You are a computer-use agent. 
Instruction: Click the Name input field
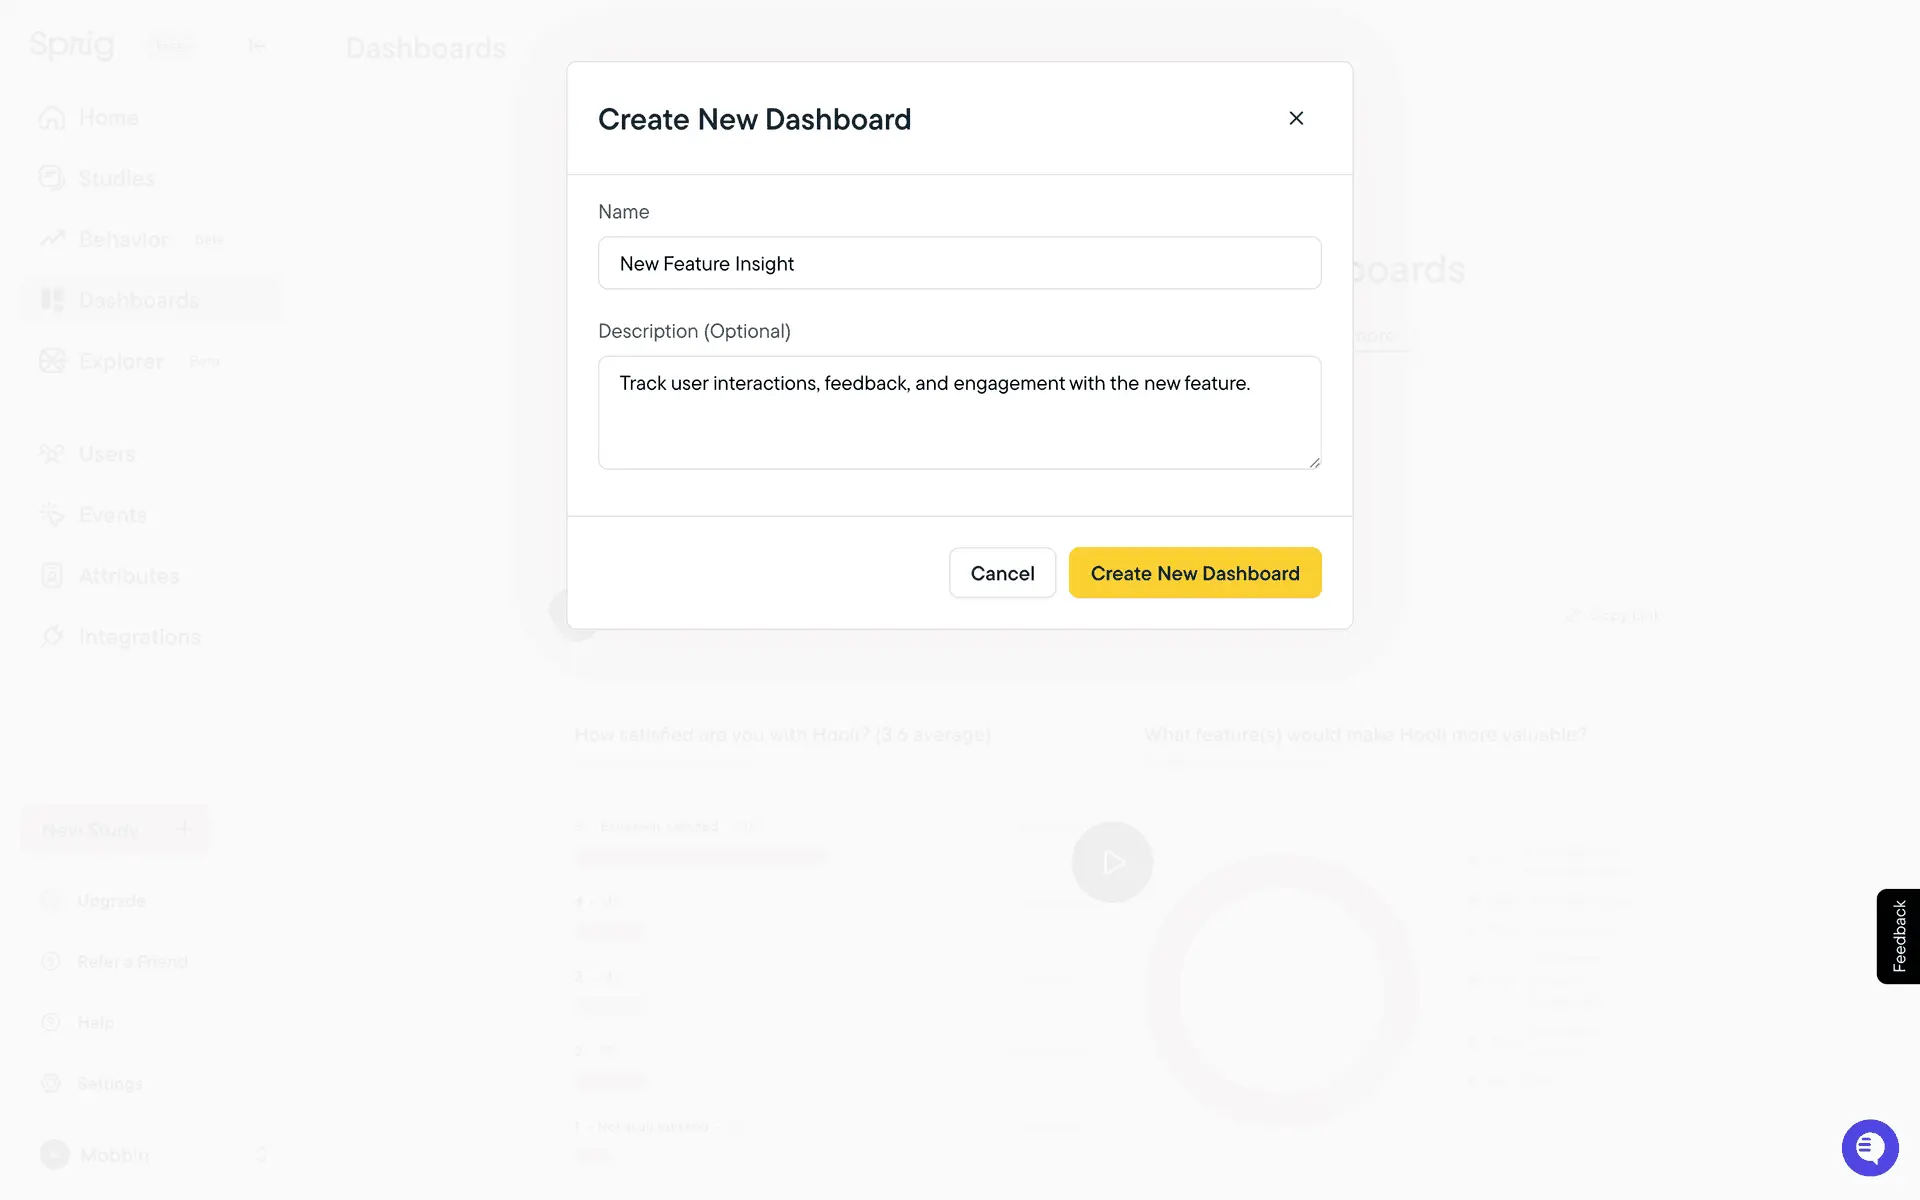[959, 263]
